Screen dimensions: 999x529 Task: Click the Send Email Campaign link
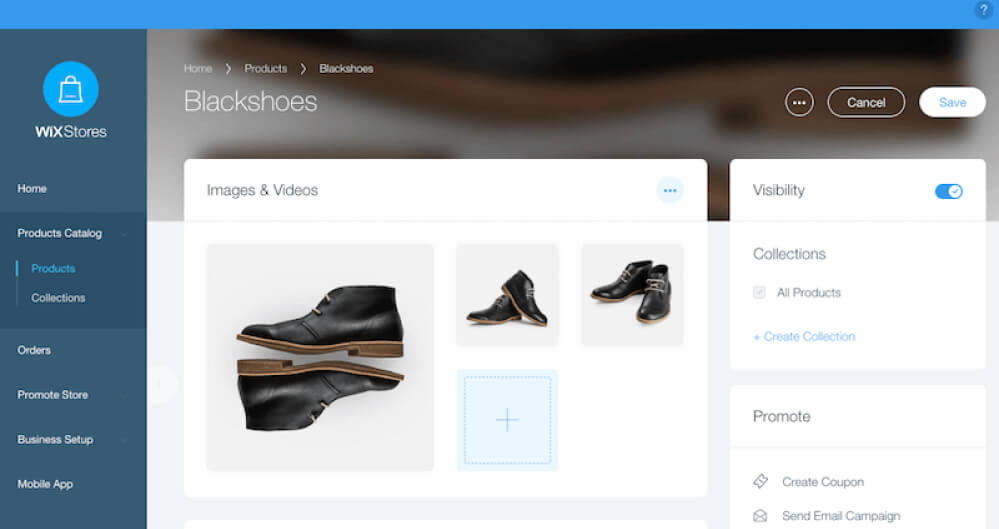click(841, 516)
